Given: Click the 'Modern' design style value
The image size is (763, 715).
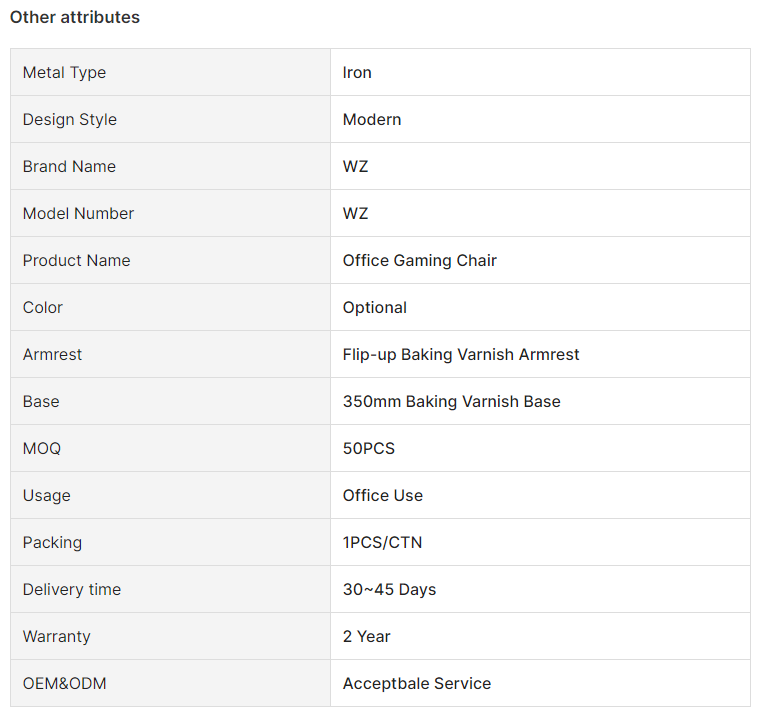Looking at the screenshot, I should (x=372, y=119).
